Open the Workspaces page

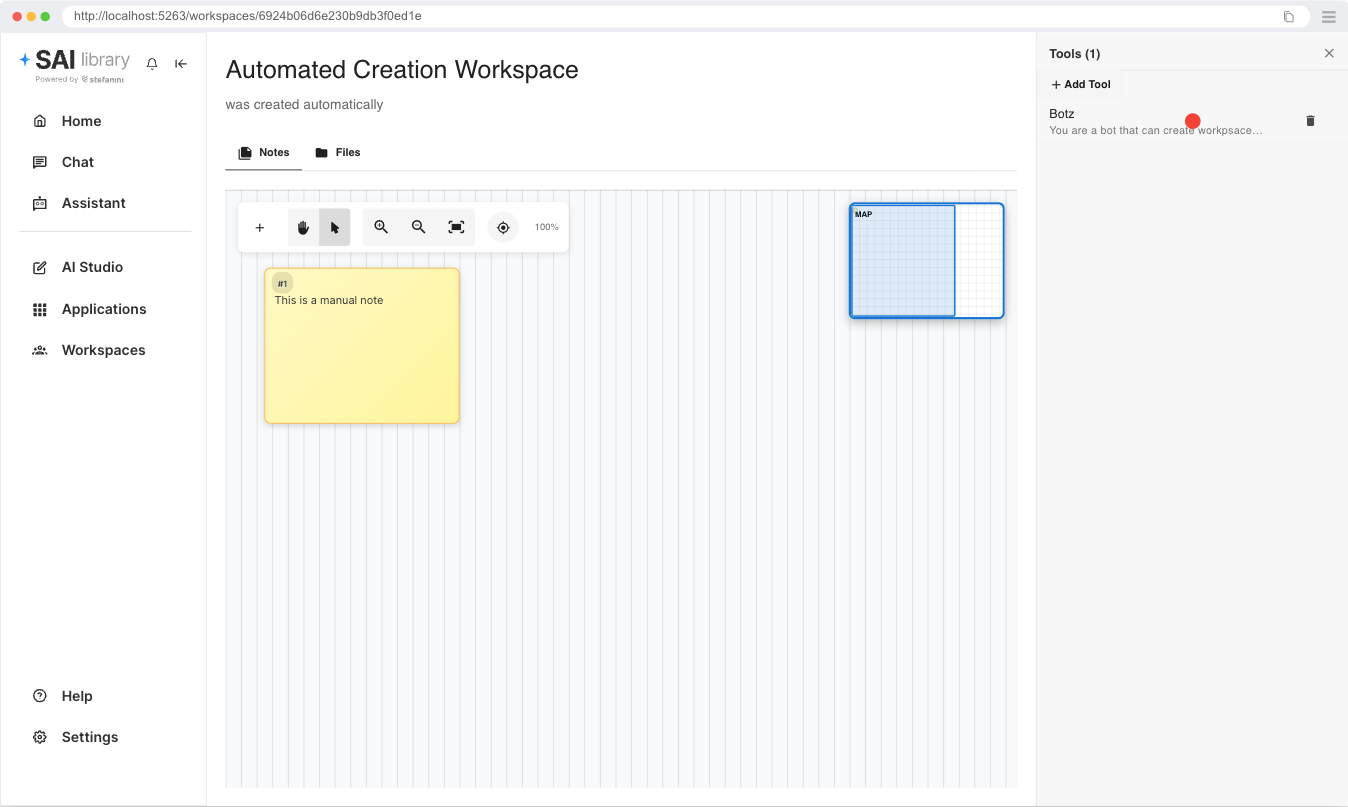(103, 350)
